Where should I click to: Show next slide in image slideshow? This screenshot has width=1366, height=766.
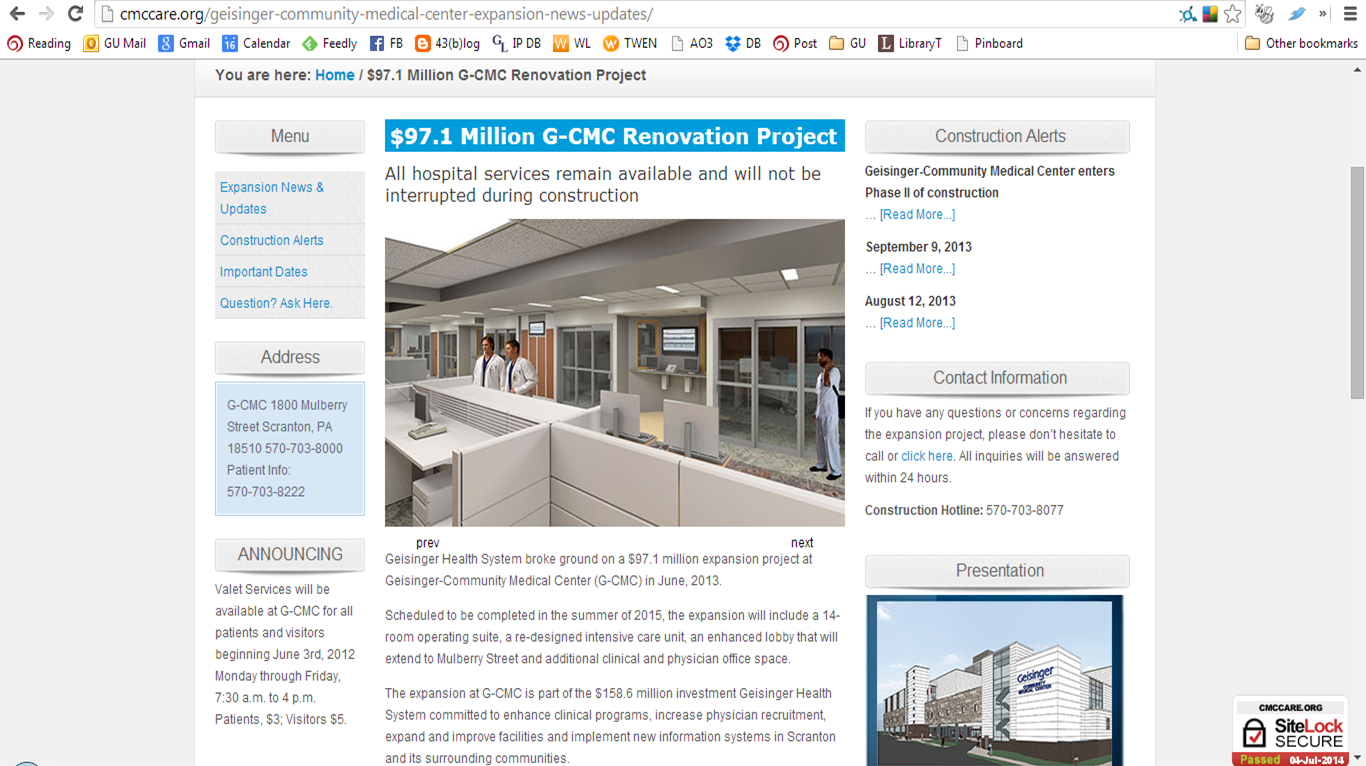click(802, 543)
